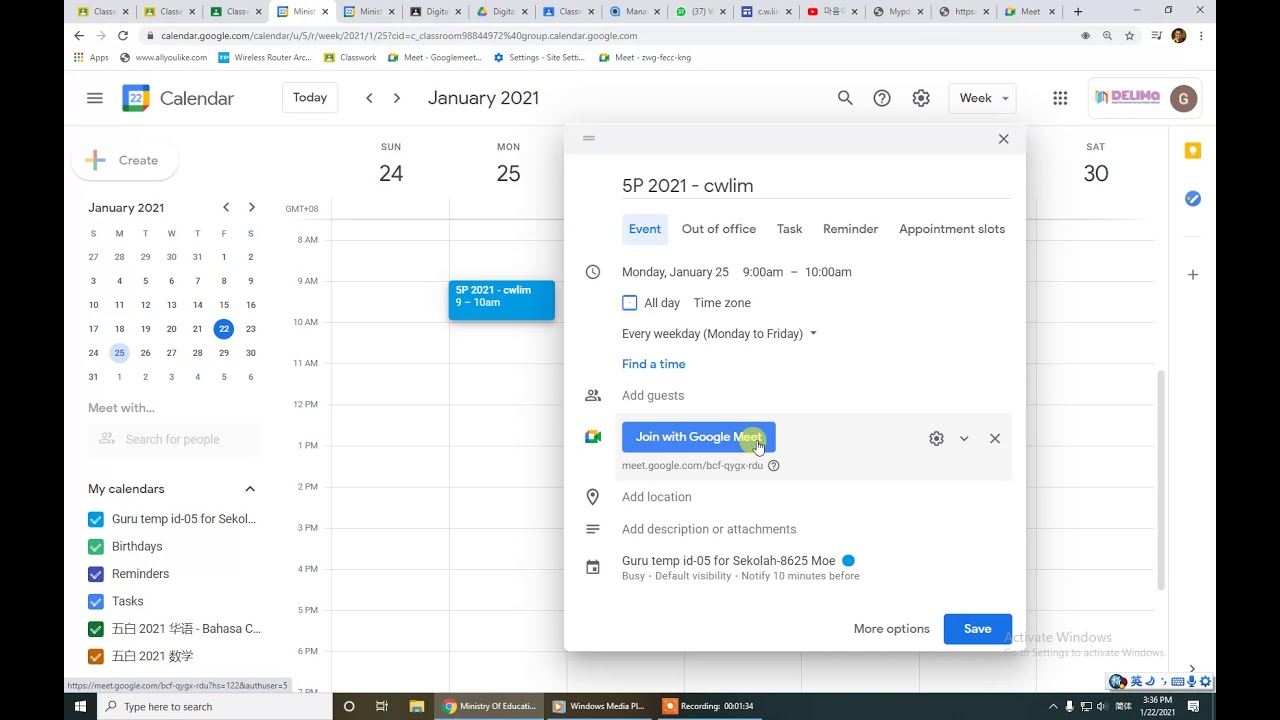Viewport: 1280px width, 720px height.
Task: Open the Week view dropdown
Action: (984, 98)
